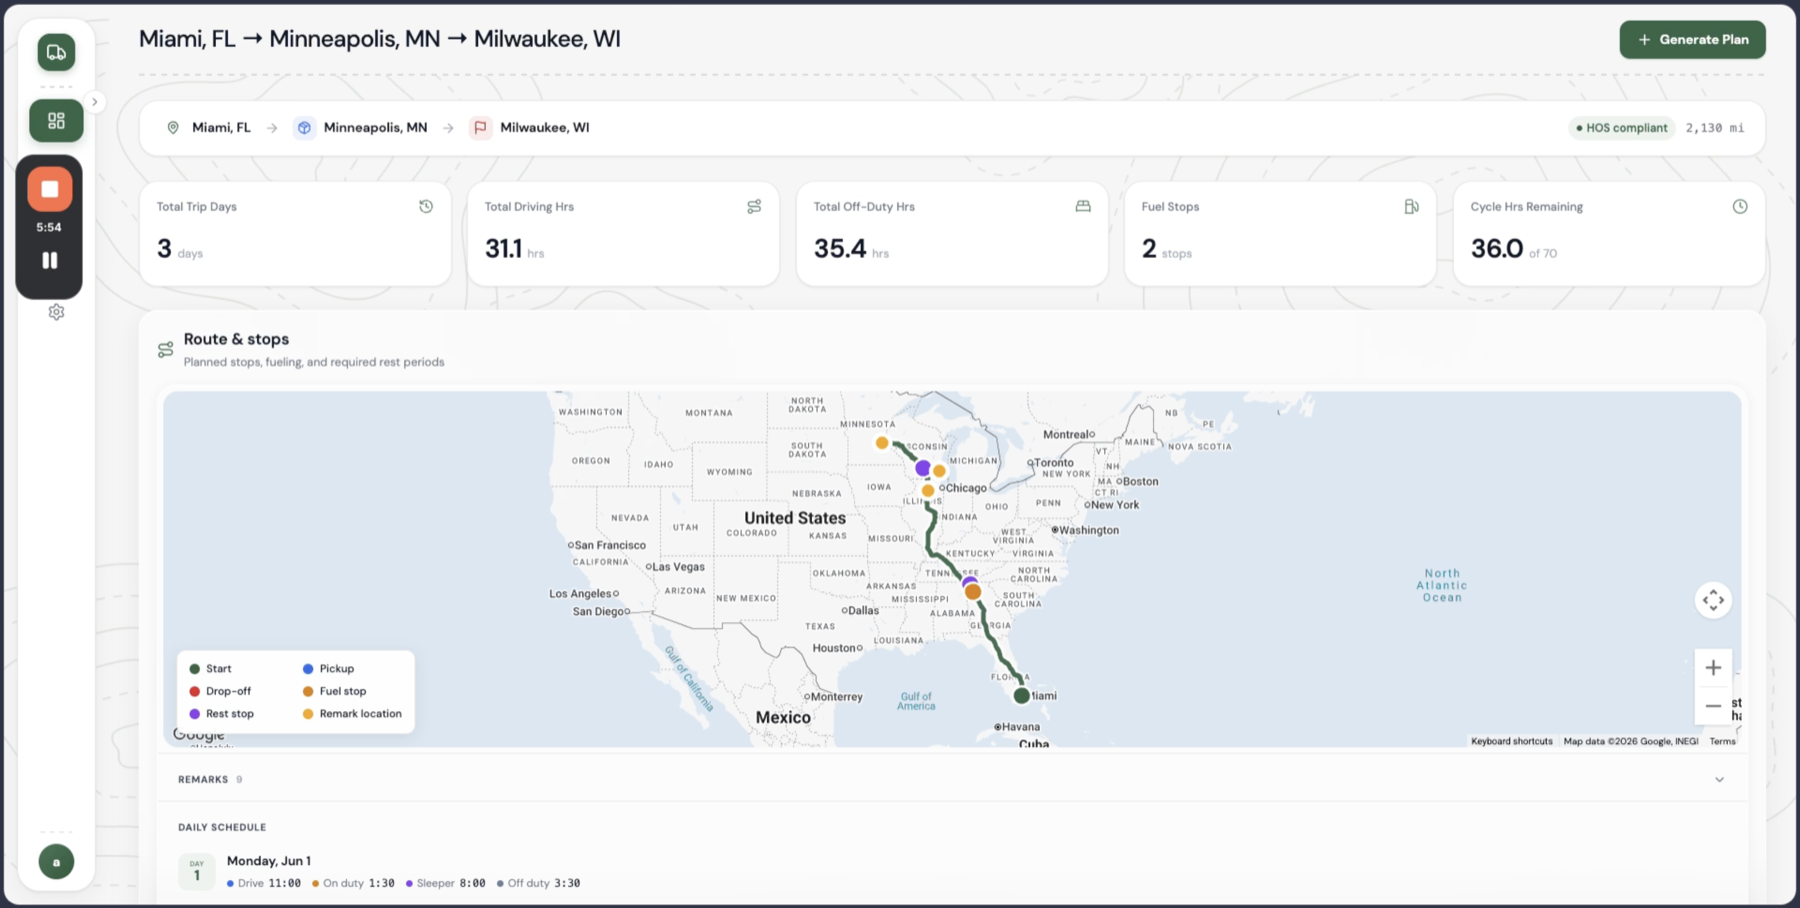Click the Total Driving Hrs route icon
The image size is (1800, 908).
click(754, 206)
